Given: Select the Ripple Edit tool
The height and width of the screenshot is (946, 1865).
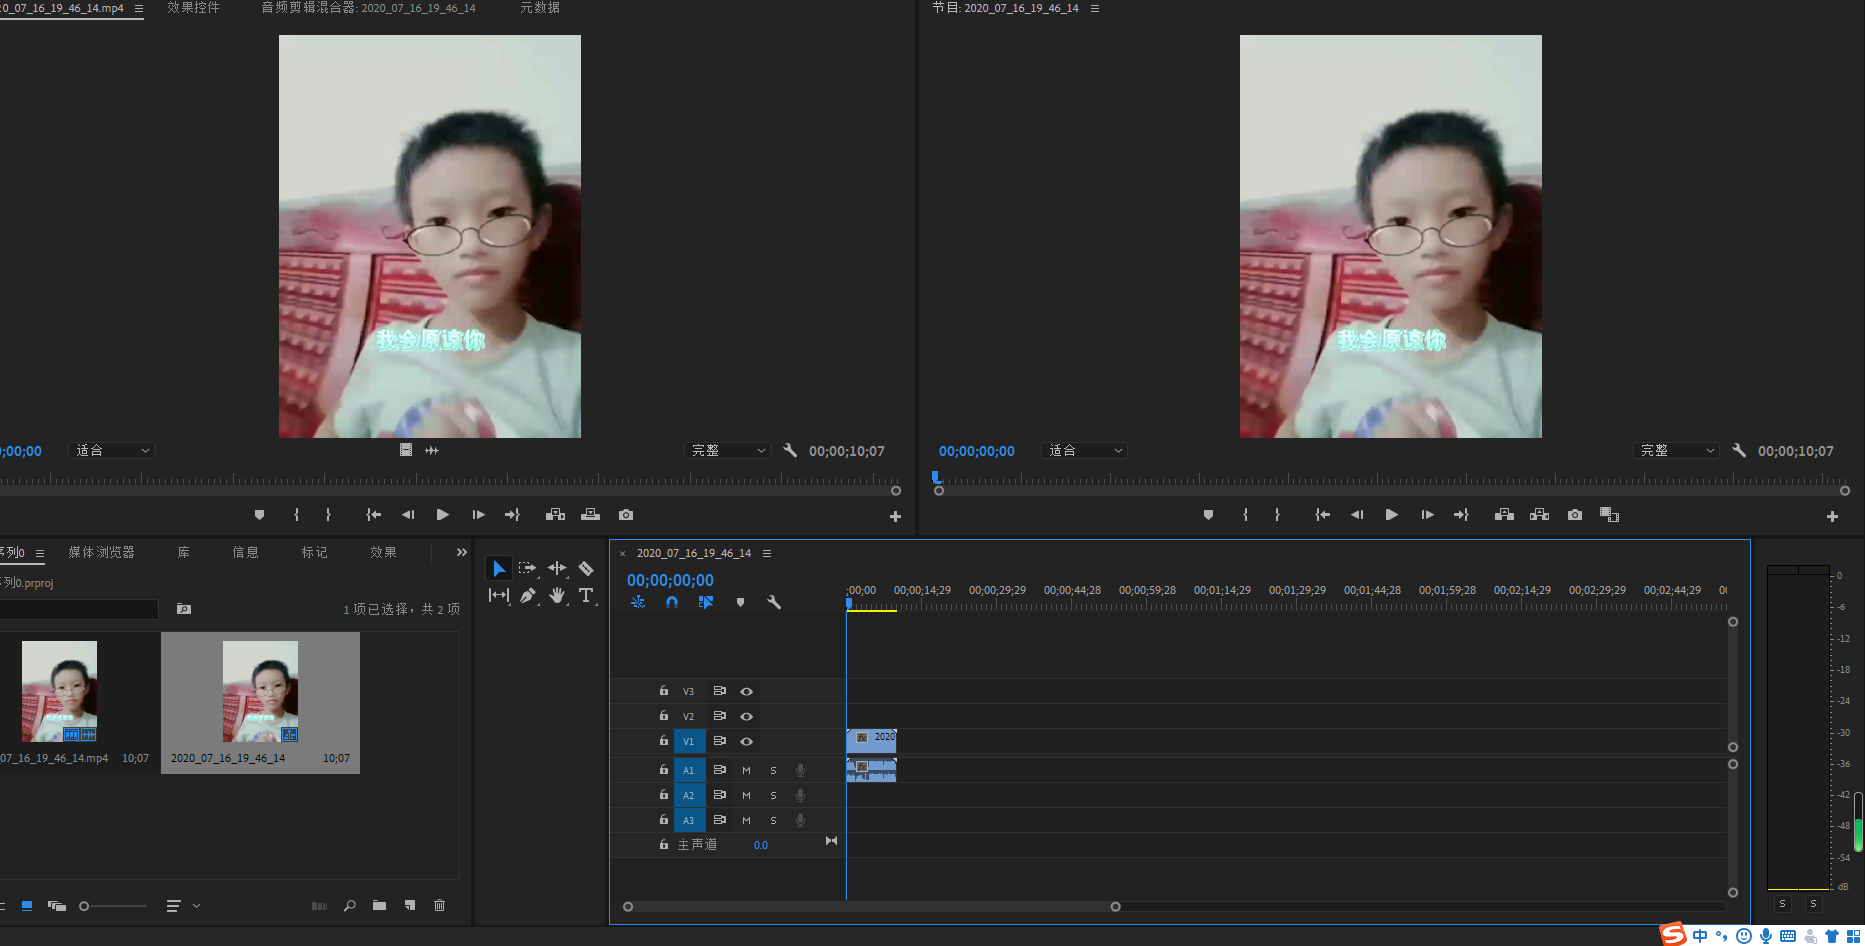Looking at the screenshot, I should pyautogui.click(x=557, y=568).
